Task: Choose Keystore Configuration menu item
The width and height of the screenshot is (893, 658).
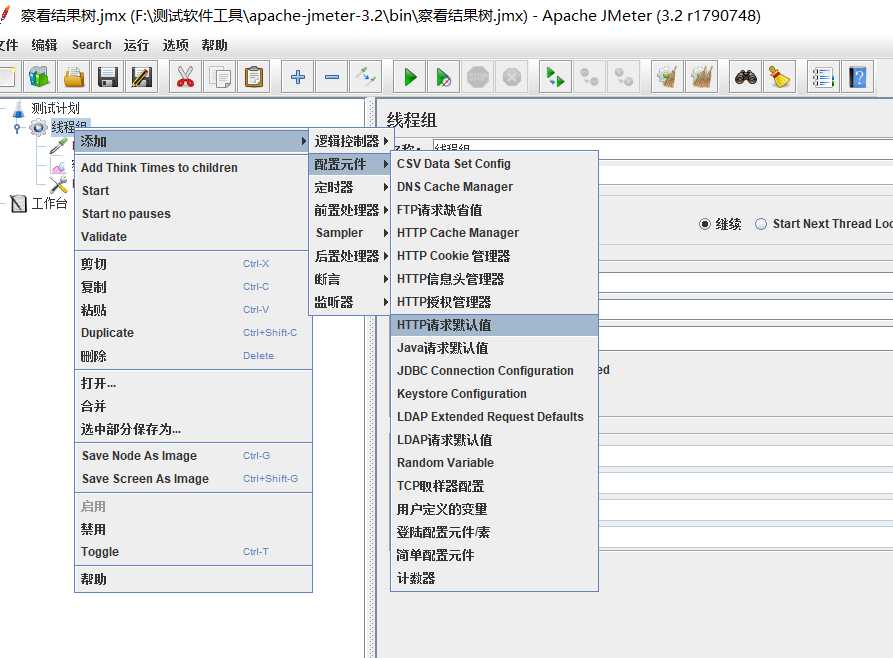Action: click(x=494, y=394)
